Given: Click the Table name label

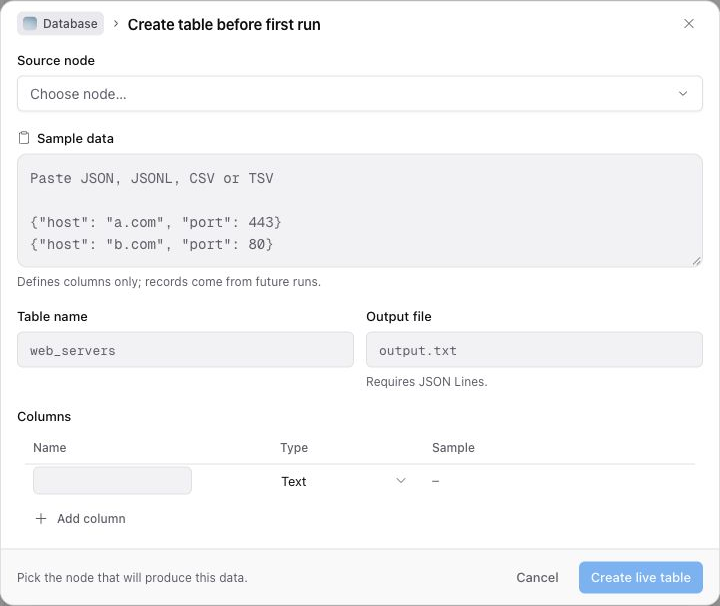Looking at the screenshot, I should [52, 316].
